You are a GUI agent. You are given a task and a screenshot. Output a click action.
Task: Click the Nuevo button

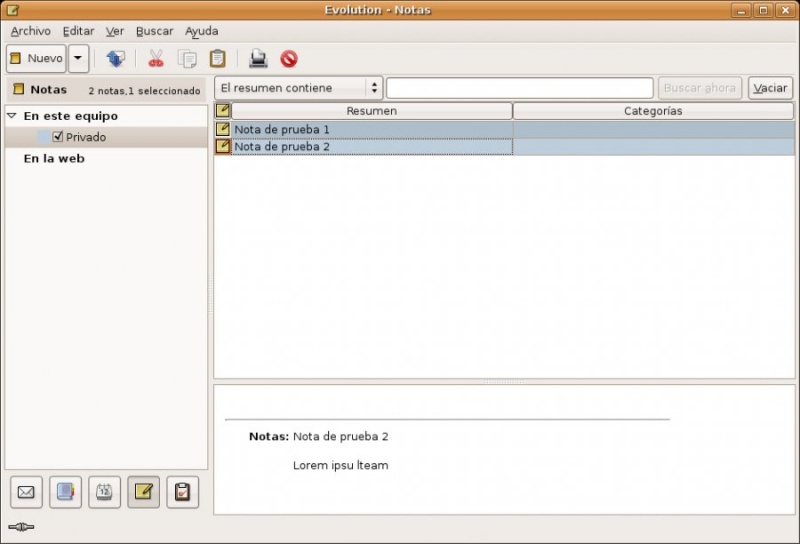36,58
